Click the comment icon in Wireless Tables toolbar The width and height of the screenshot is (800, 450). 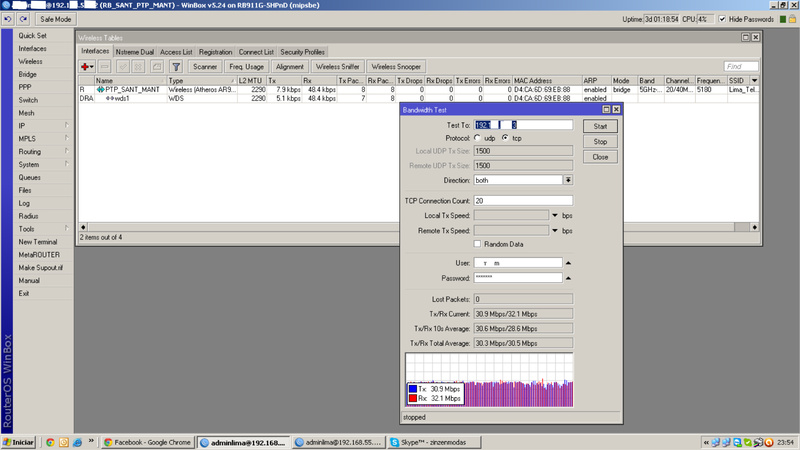click(x=157, y=66)
